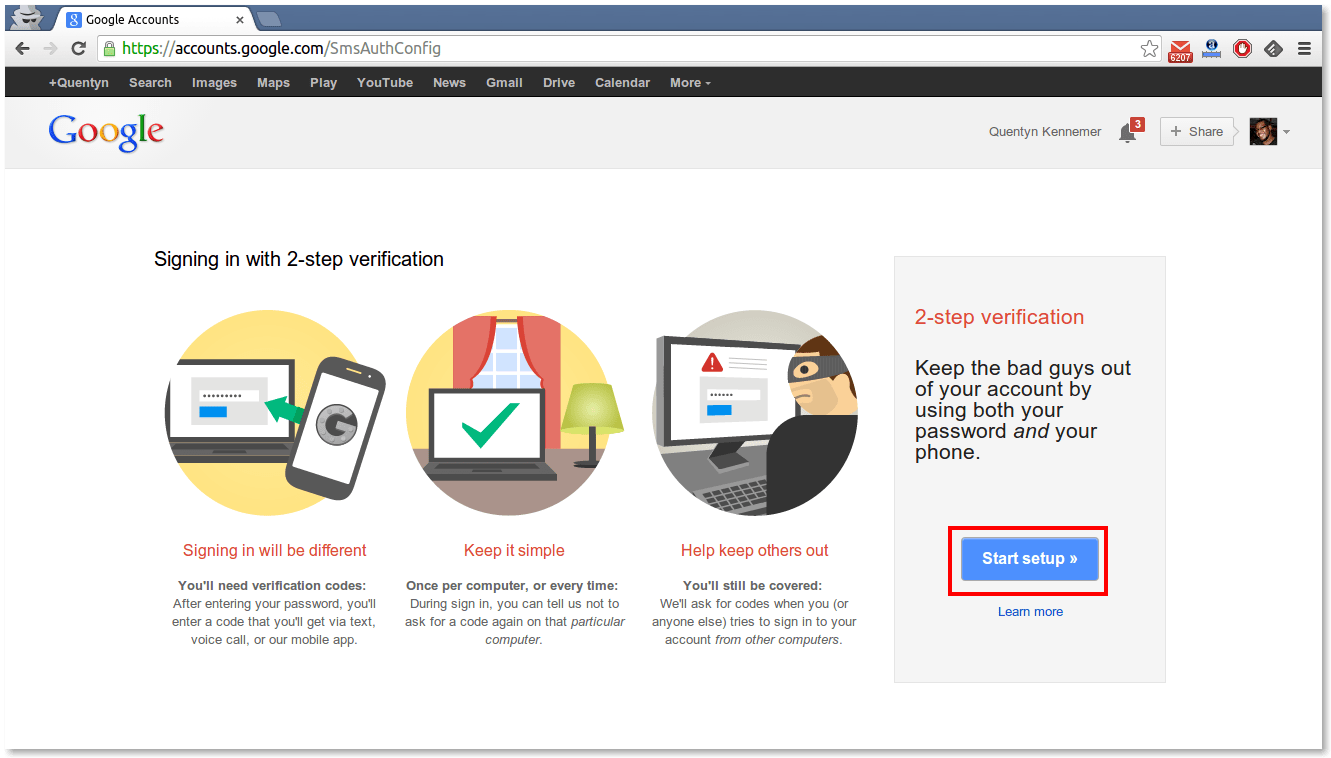The width and height of the screenshot is (1331, 758).
Task: Open the Chrome hamburger menu
Action: (x=1304, y=48)
